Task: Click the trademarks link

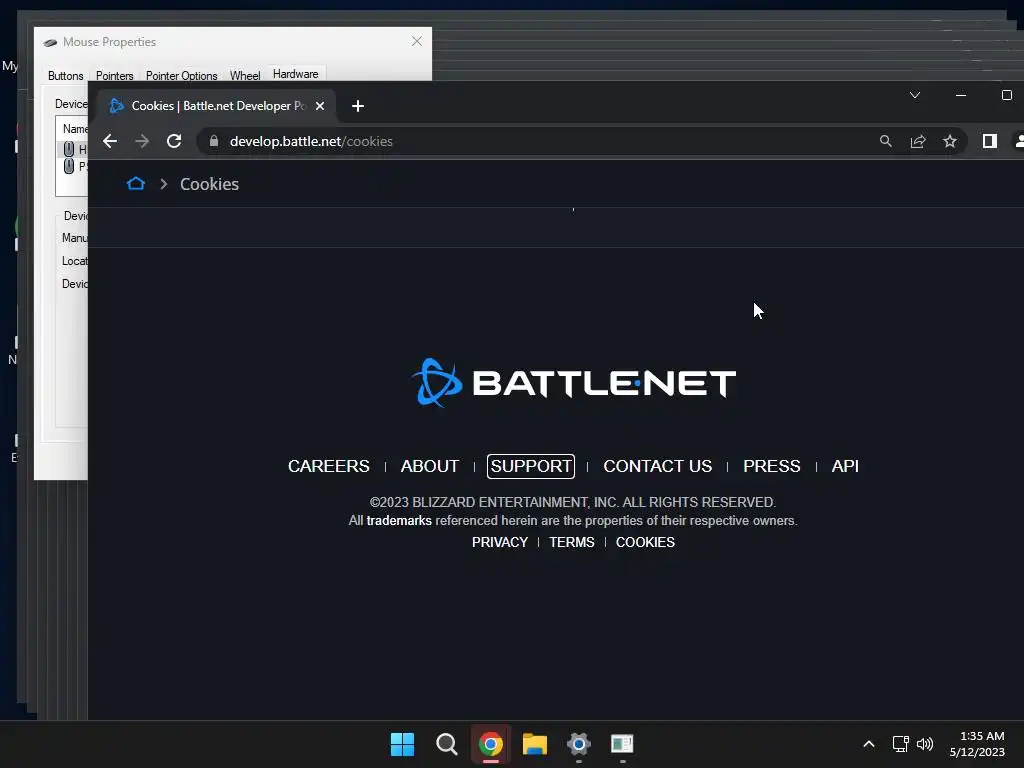Action: coord(399,520)
